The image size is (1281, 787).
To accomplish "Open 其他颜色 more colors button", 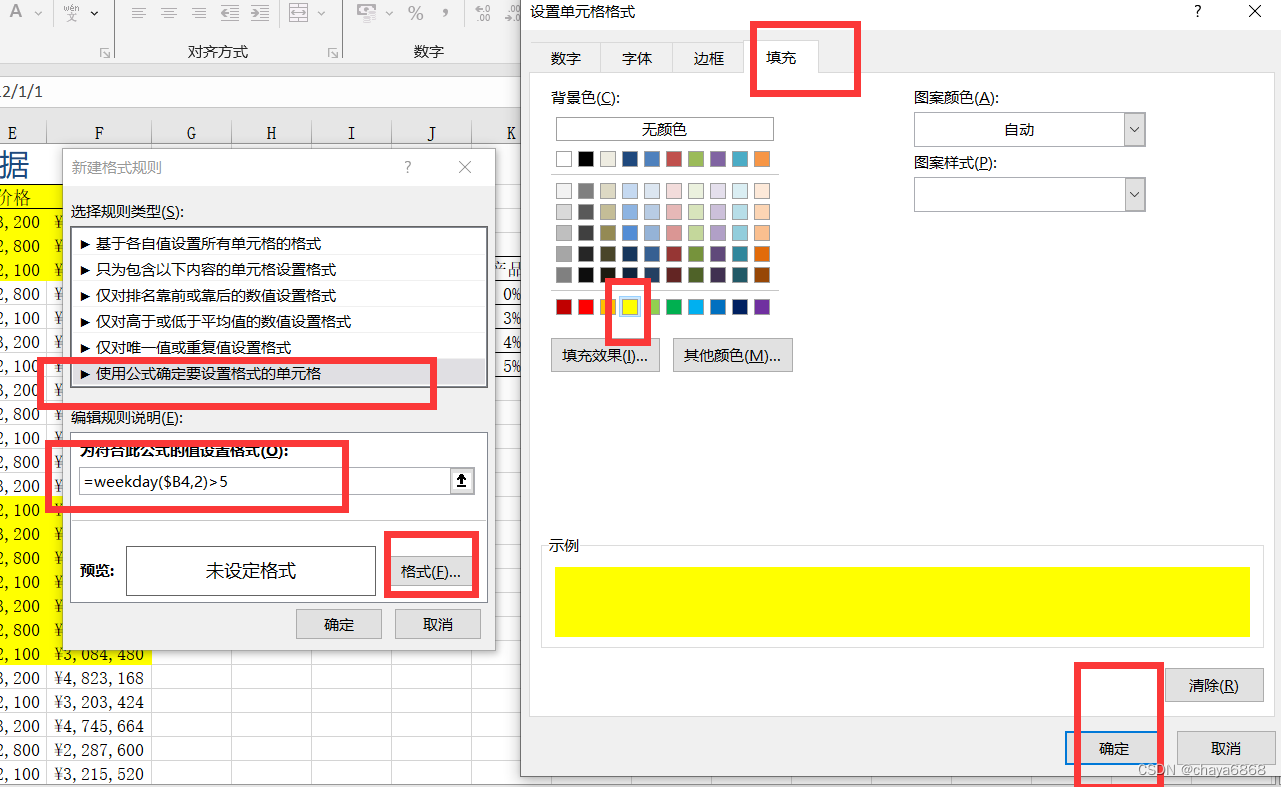I will click(733, 355).
